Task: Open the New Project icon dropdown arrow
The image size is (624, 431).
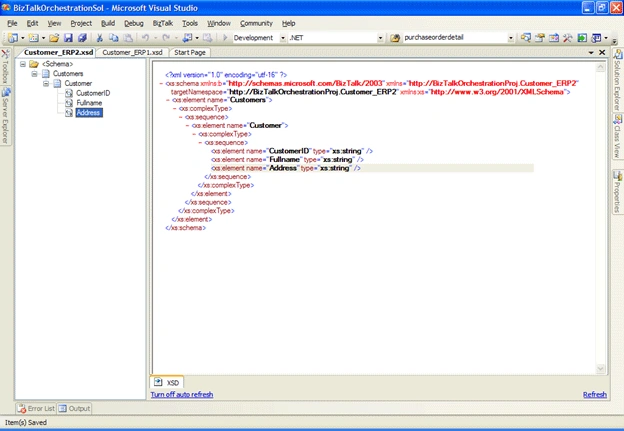Action: (23, 38)
